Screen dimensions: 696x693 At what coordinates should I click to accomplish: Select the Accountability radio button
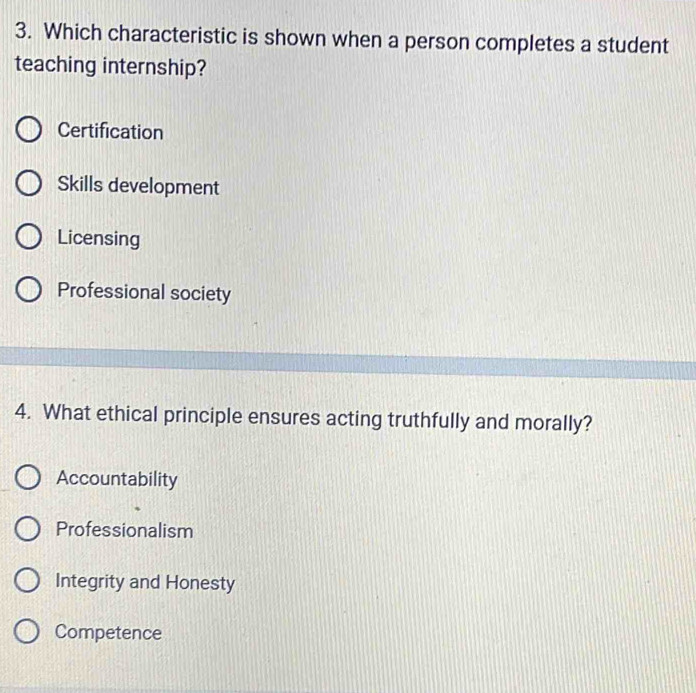tap(28, 477)
